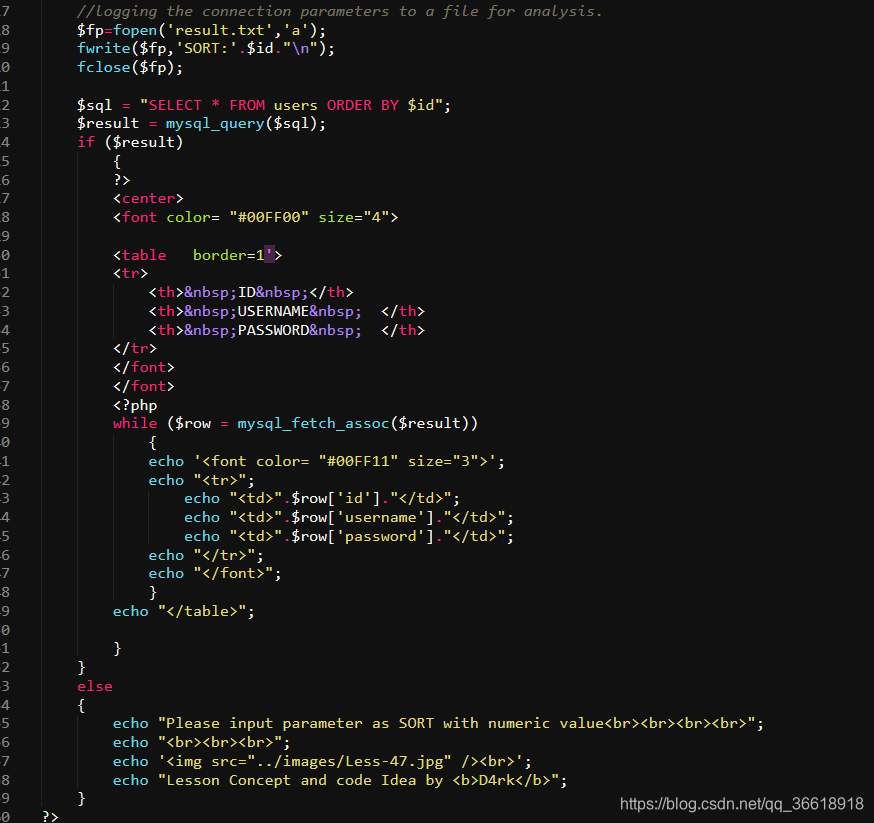Click the closing </tr> tag line
This screenshot has height=823, width=874.
click(135, 349)
